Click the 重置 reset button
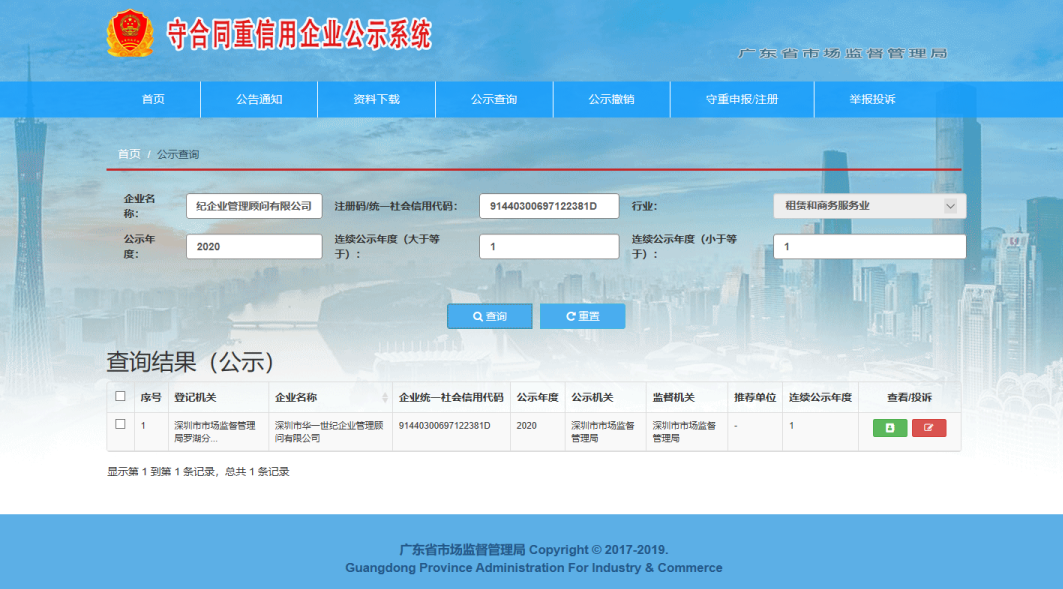1063x589 pixels. [x=582, y=316]
